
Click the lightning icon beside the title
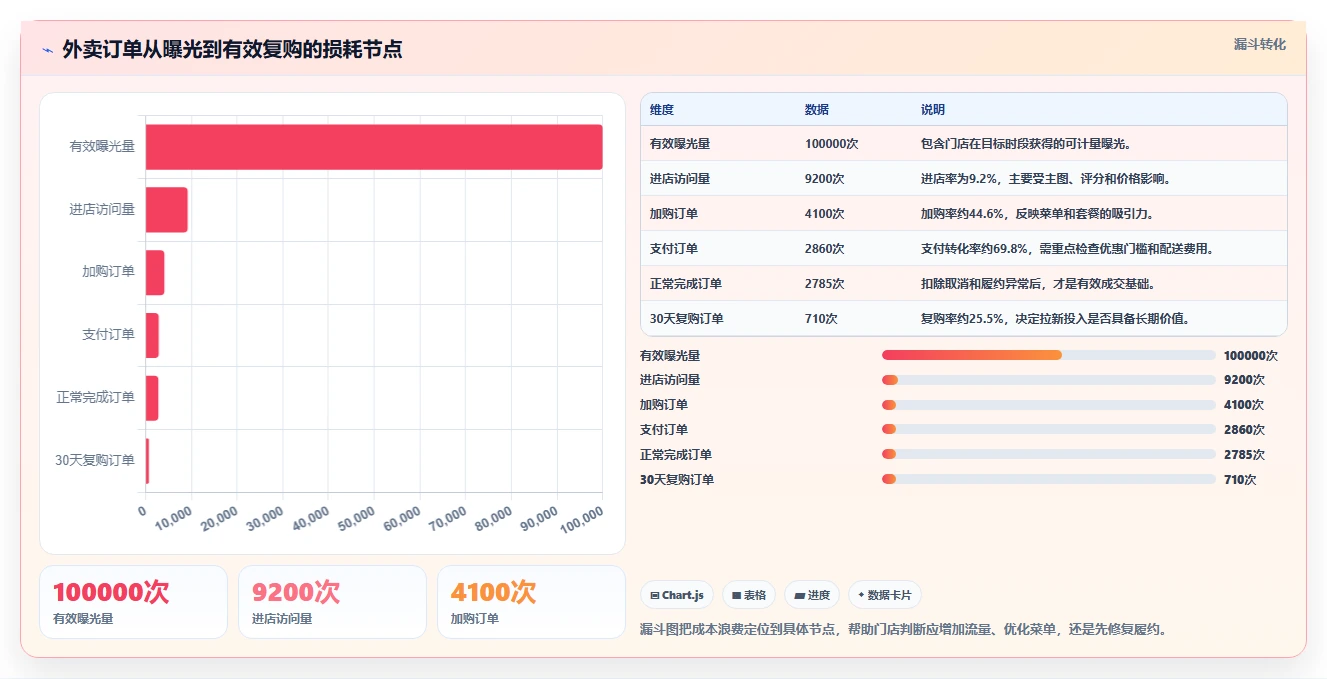(47, 50)
